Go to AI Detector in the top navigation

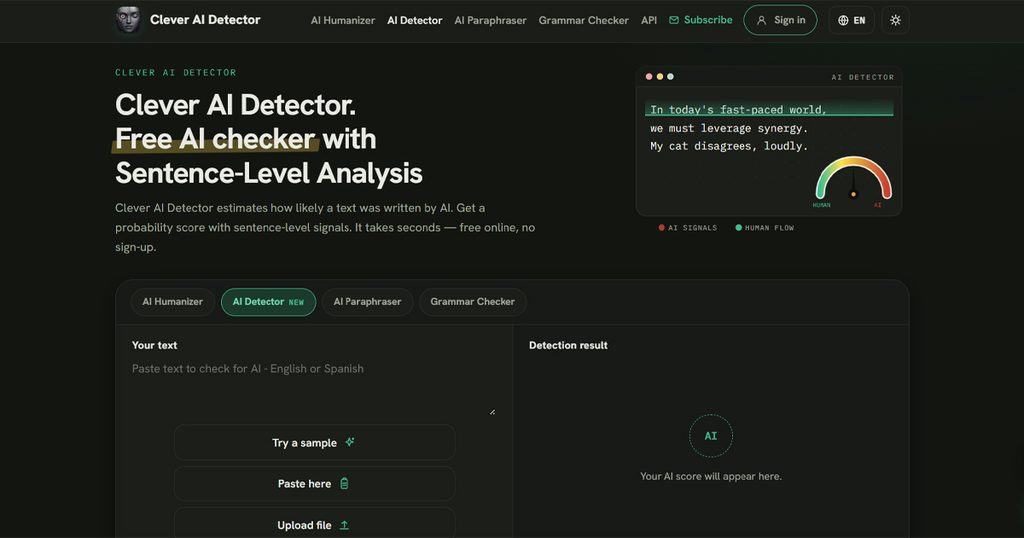[x=415, y=20]
